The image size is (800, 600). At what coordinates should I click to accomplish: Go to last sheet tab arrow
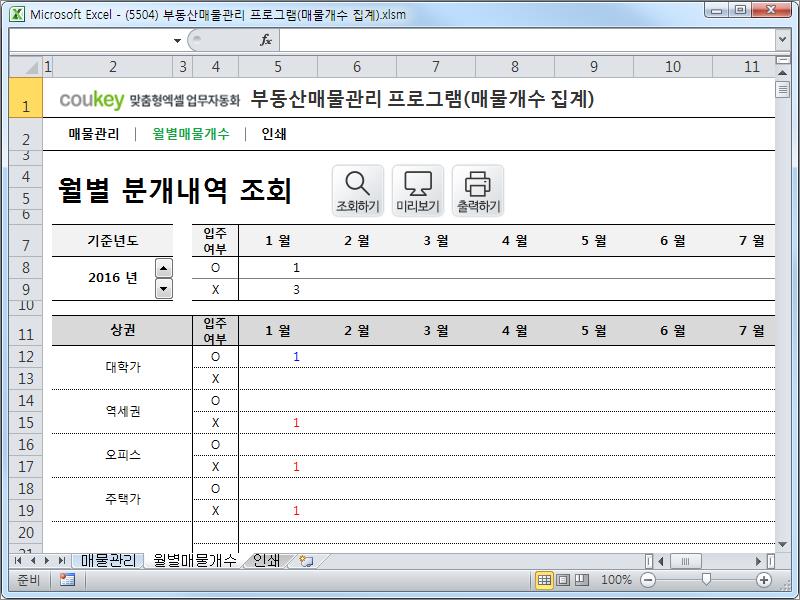pyautogui.click(x=62, y=561)
